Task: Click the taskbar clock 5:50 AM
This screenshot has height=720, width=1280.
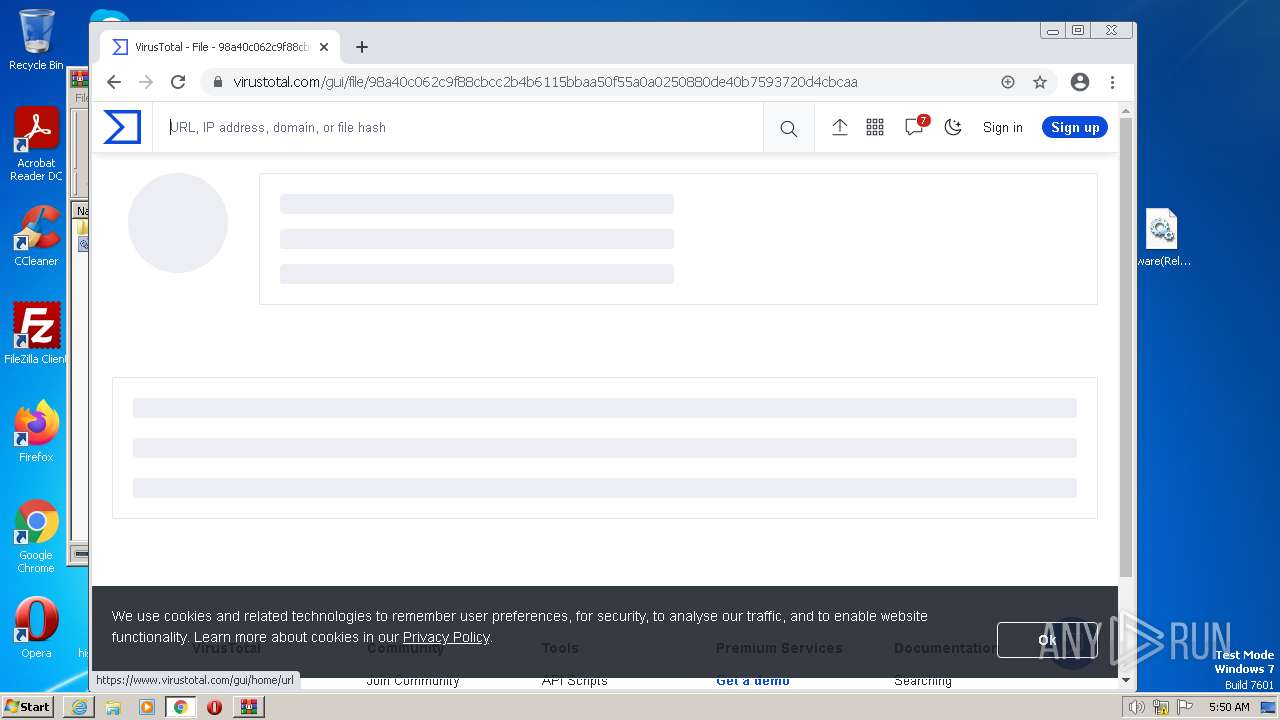Action: [1229, 707]
